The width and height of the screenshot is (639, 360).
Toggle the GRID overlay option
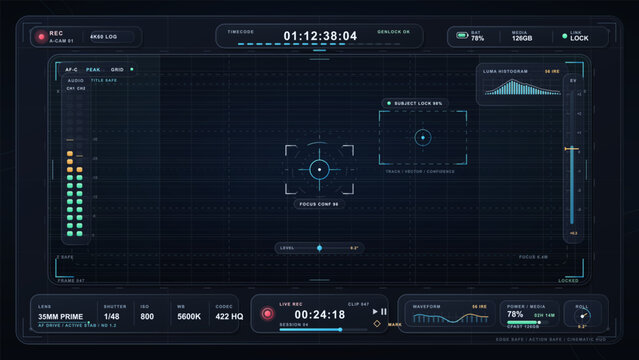[117, 70]
